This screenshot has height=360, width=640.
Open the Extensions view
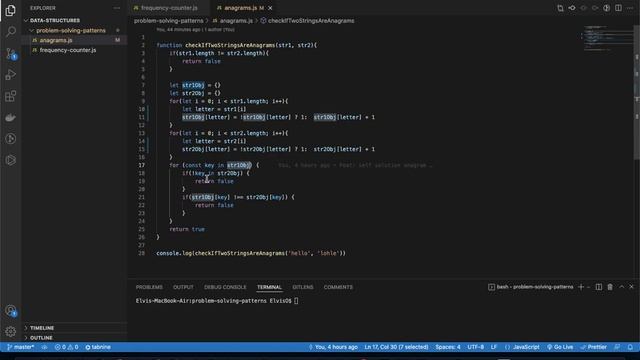coord(11,96)
